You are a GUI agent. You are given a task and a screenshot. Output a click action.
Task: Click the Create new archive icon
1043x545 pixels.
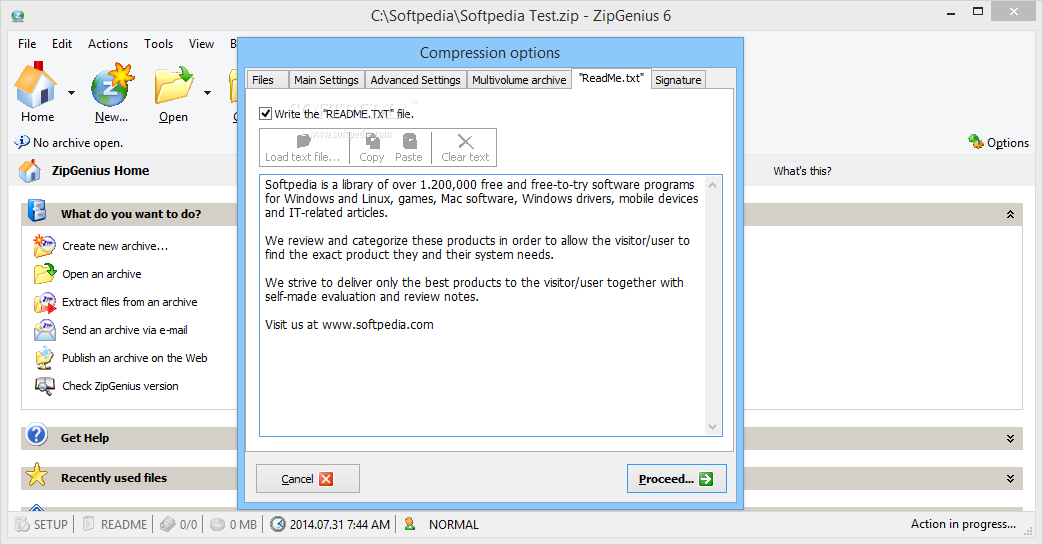(x=45, y=246)
